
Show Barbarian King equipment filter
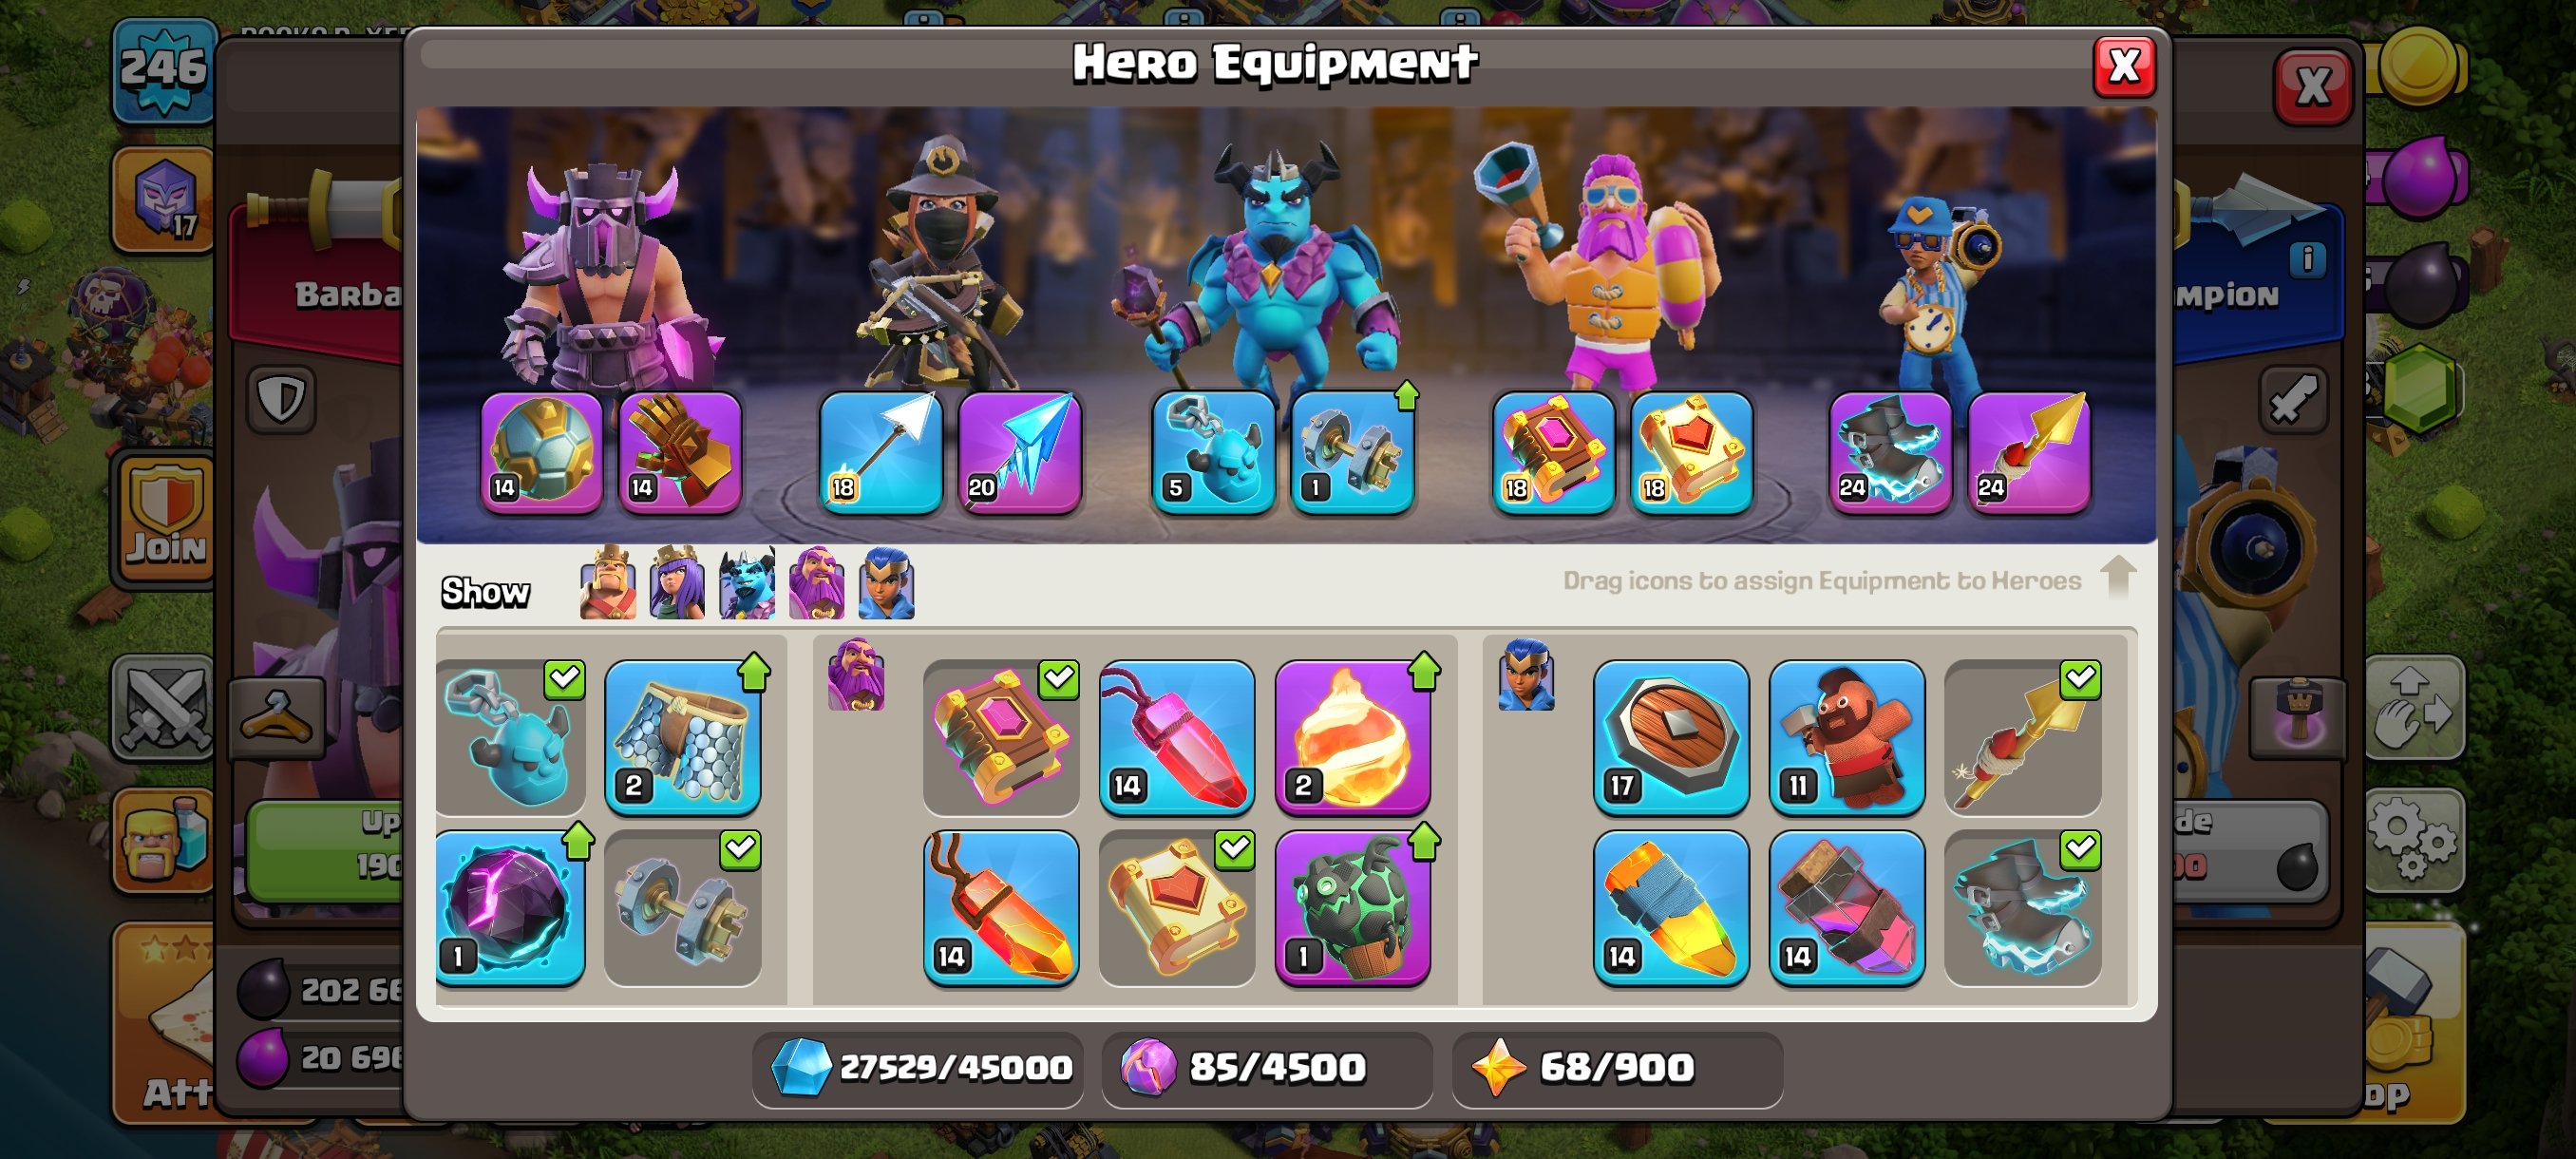click(608, 583)
